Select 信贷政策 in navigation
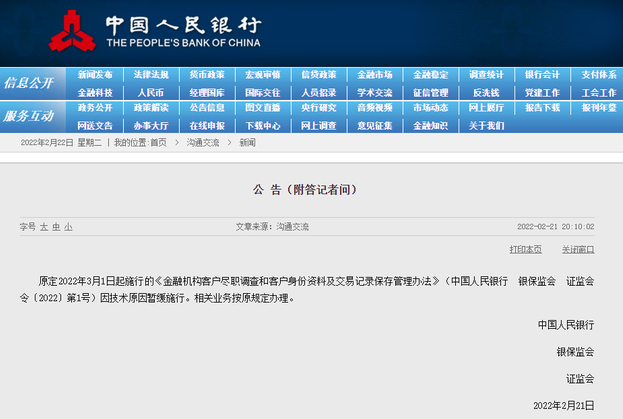This screenshot has height=419, width=623. (319, 75)
